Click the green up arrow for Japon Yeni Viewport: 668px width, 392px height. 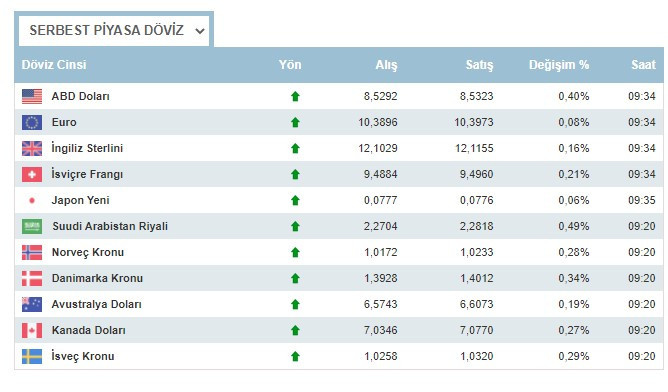click(295, 200)
